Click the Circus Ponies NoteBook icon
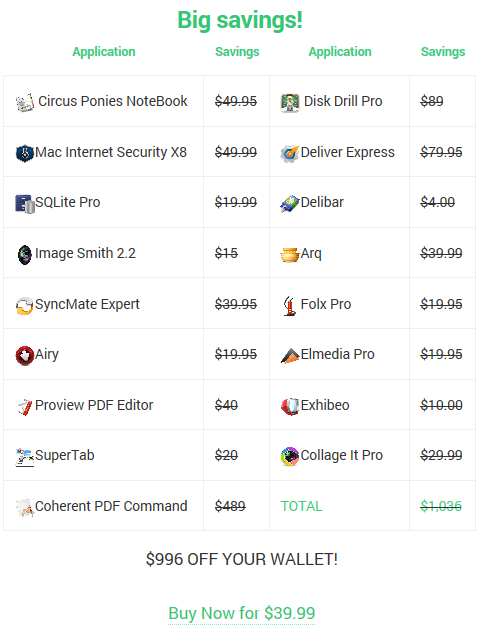This screenshot has height=636, width=498. point(25,102)
